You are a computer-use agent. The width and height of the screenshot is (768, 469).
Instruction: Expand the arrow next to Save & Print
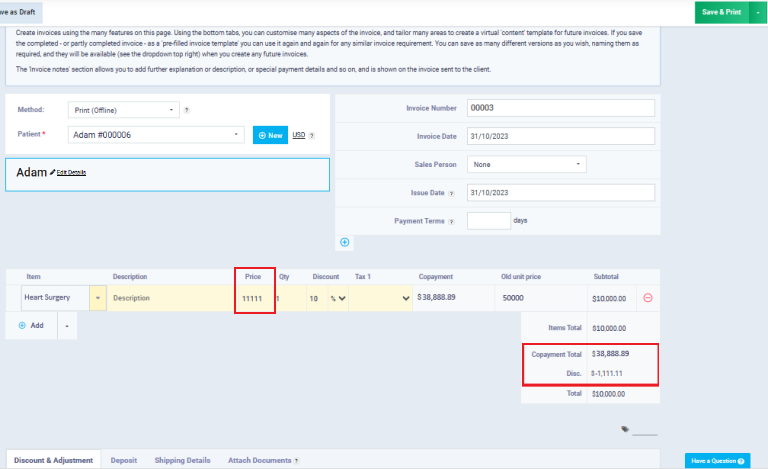(758, 12)
